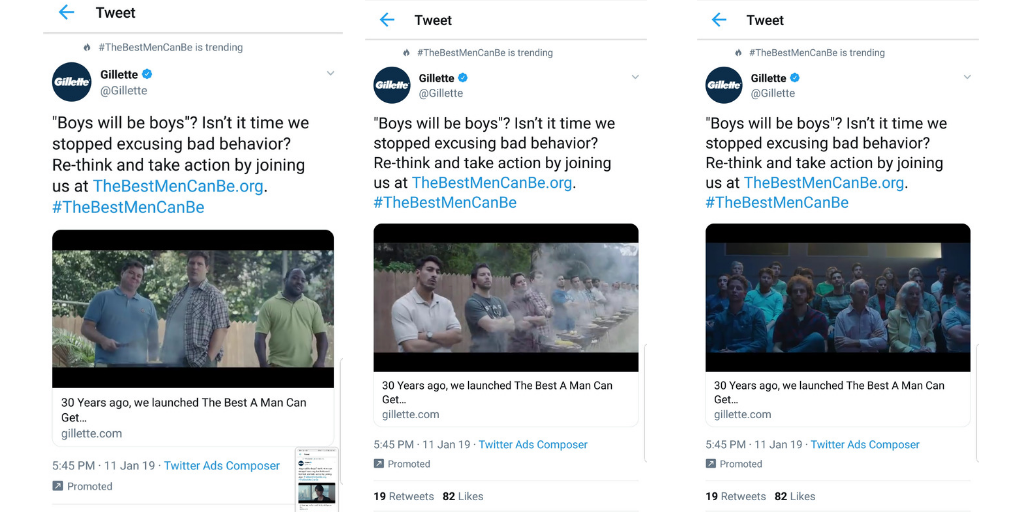The height and width of the screenshot is (512, 1024).
Task: Click the Promoted arrow icon in left tweet
Action: tap(57, 486)
